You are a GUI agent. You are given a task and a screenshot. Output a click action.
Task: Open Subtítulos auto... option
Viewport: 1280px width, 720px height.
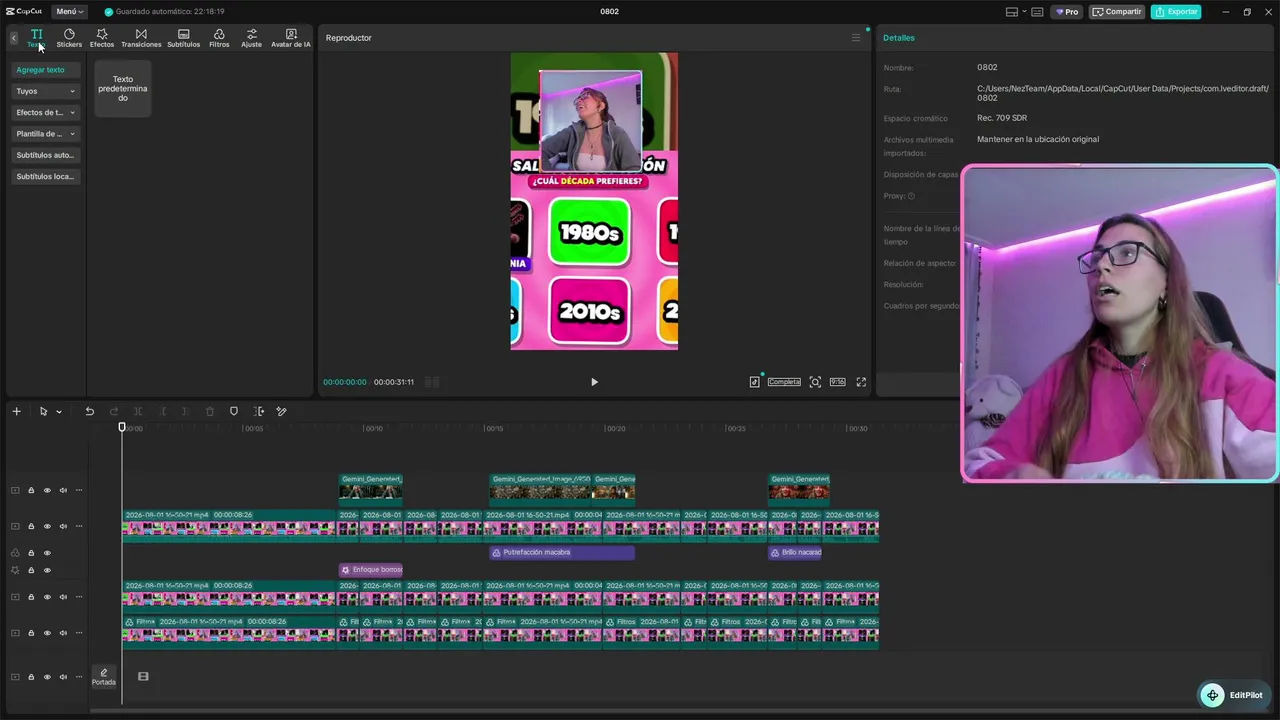pyautogui.click(x=46, y=155)
